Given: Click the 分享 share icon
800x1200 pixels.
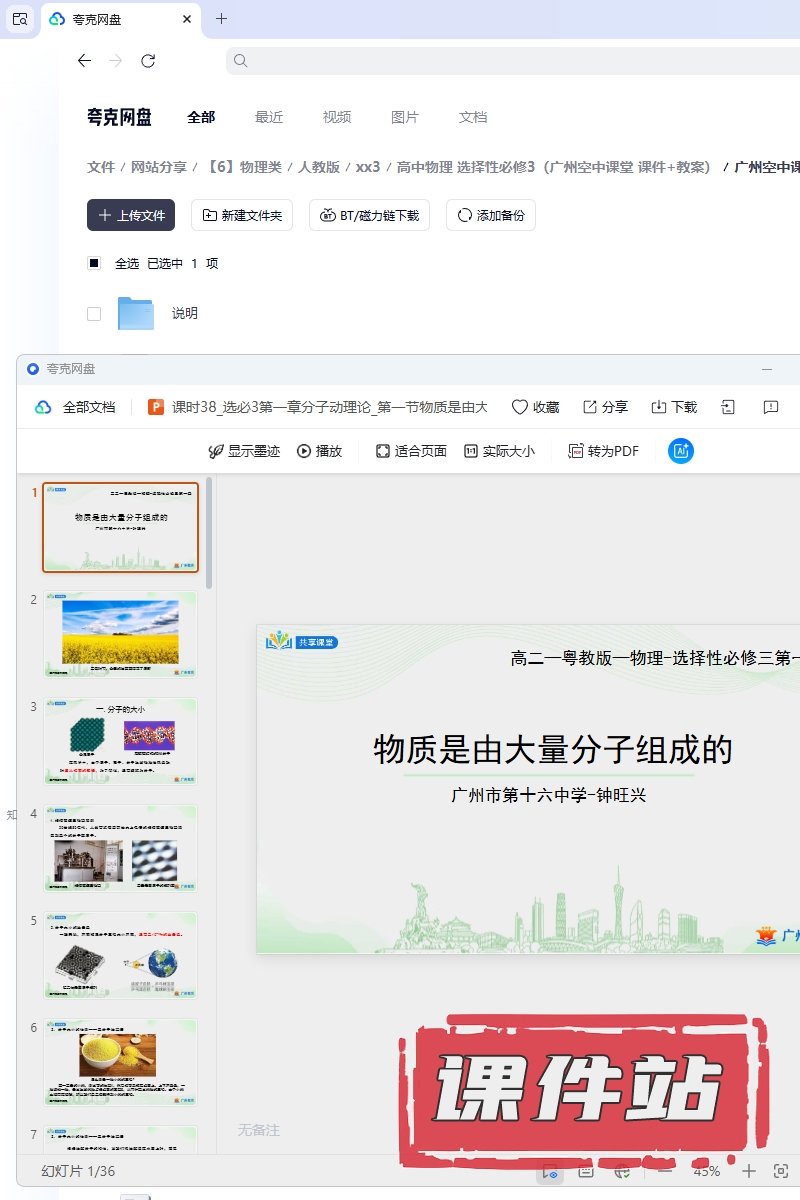Looking at the screenshot, I should pyautogui.click(x=590, y=407).
